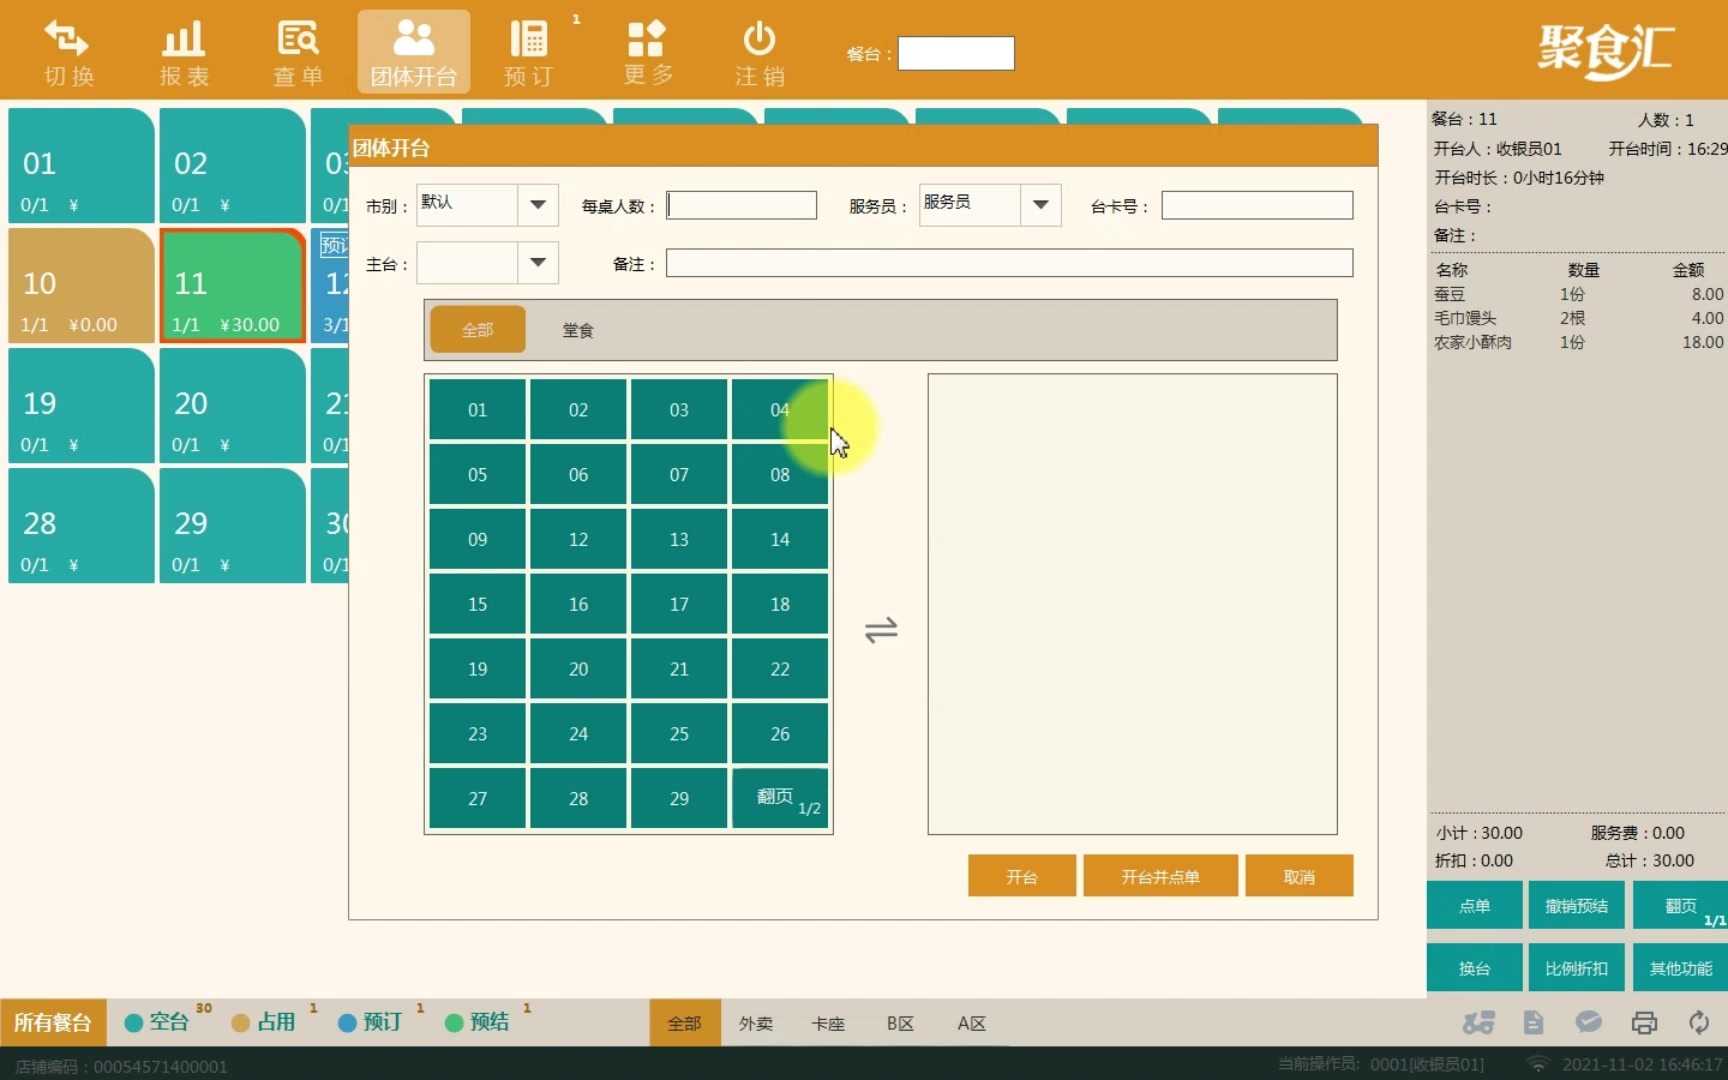
Task: Click the 备注 input field in dialog
Action: click(1009, 263)
